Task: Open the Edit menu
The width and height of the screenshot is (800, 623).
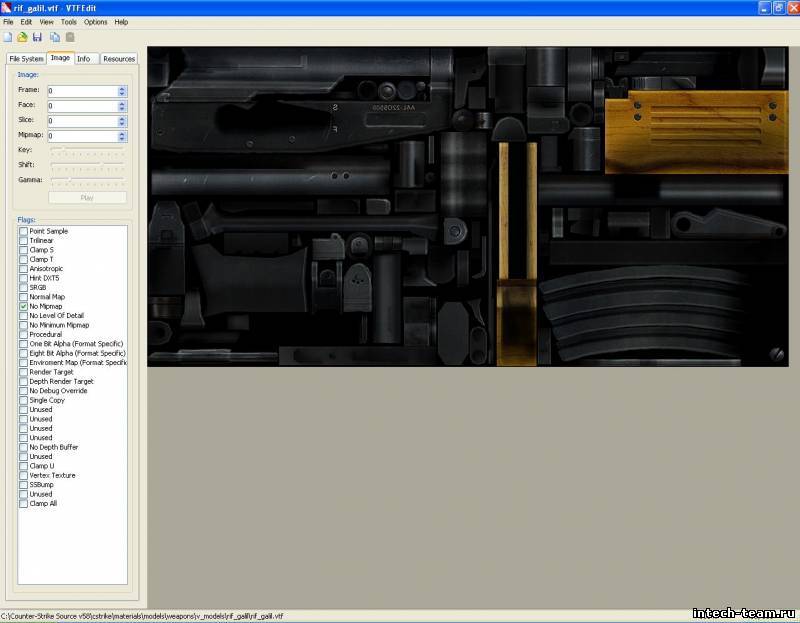Action: pyautogui.click(x=26, y=22)
